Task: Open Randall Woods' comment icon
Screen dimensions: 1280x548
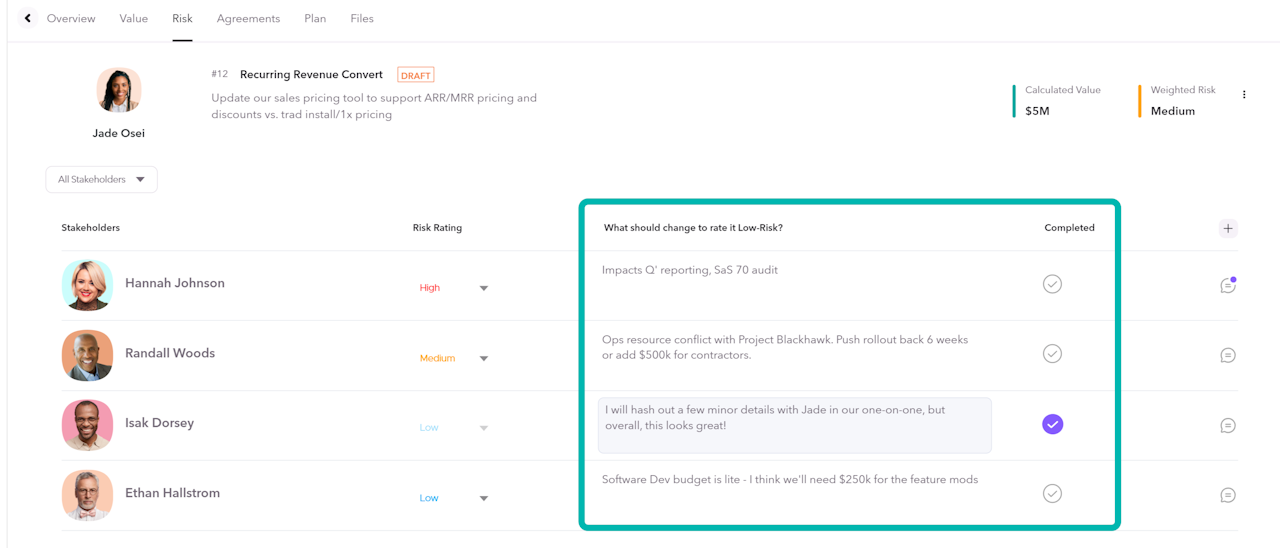Action: pos(1228,355)
